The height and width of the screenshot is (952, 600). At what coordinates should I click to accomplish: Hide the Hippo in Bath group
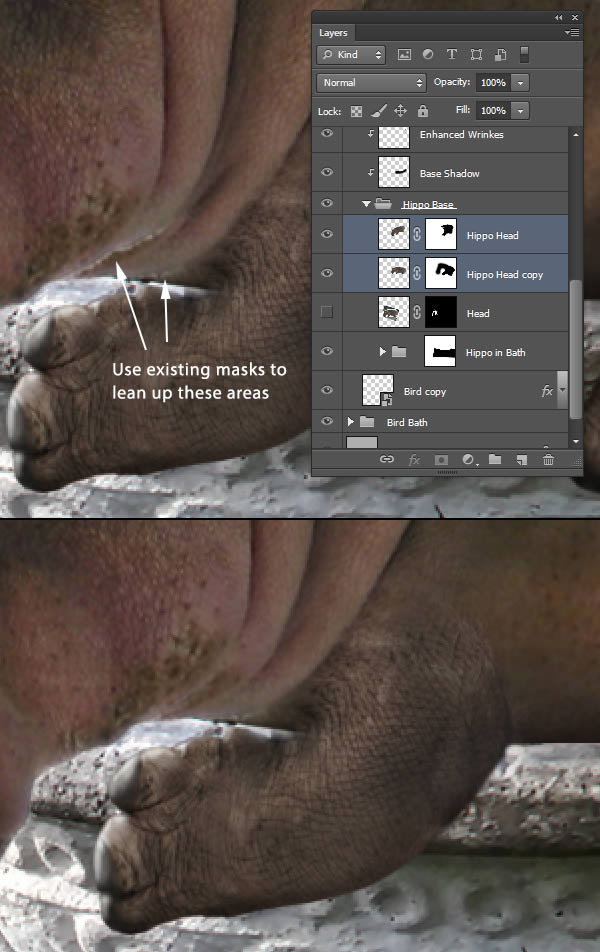(327, 351)
